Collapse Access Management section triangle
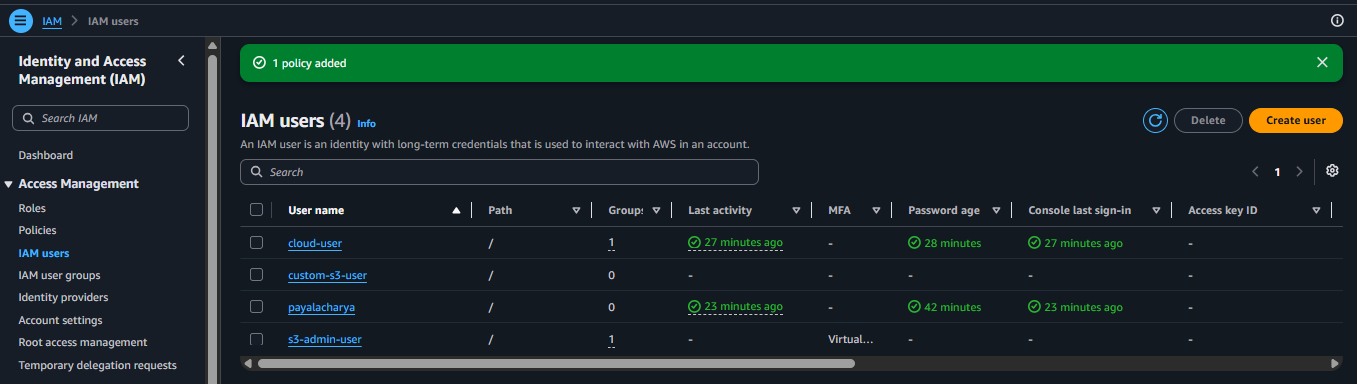1357x384 pixels. (9, 184)
